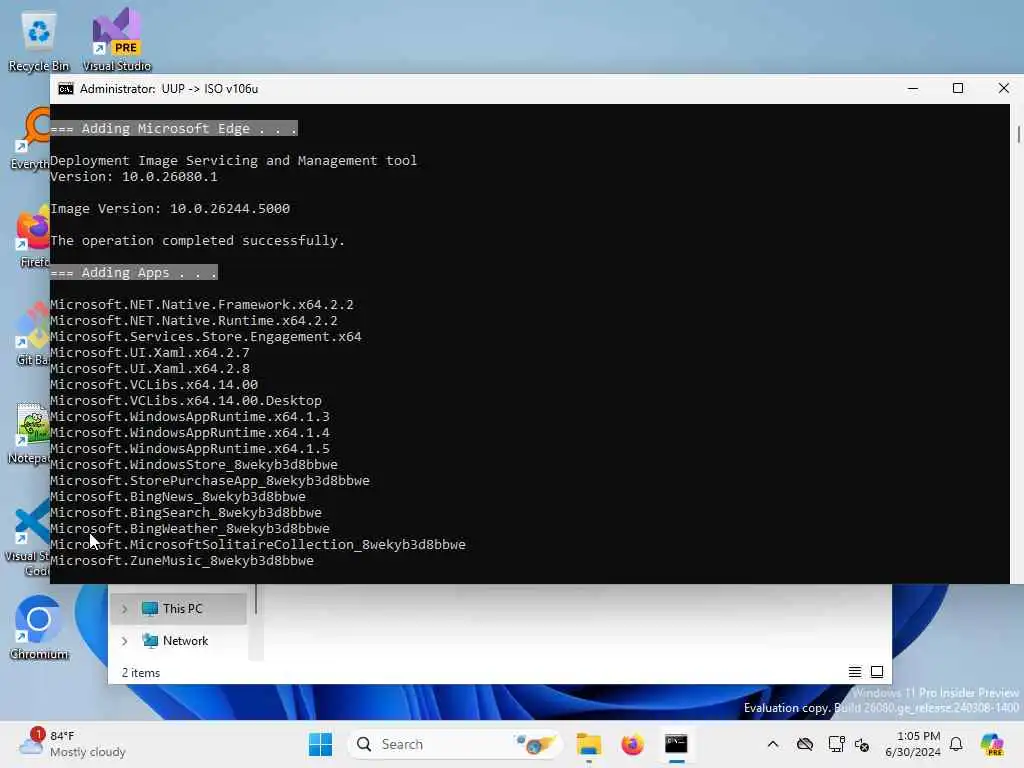Screen dimensions: 1024x768
Task: Show hidden system tray icons
Action: tap(773, 744)
